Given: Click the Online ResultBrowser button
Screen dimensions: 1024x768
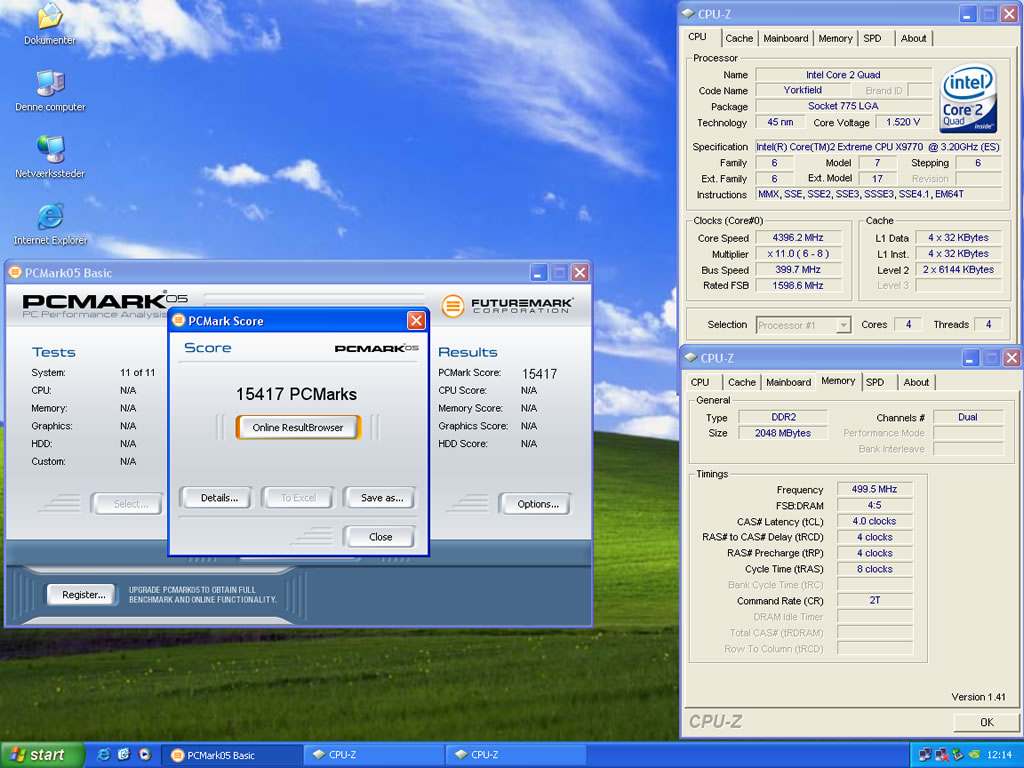Looking at the screenshot, I should [298, 427].
